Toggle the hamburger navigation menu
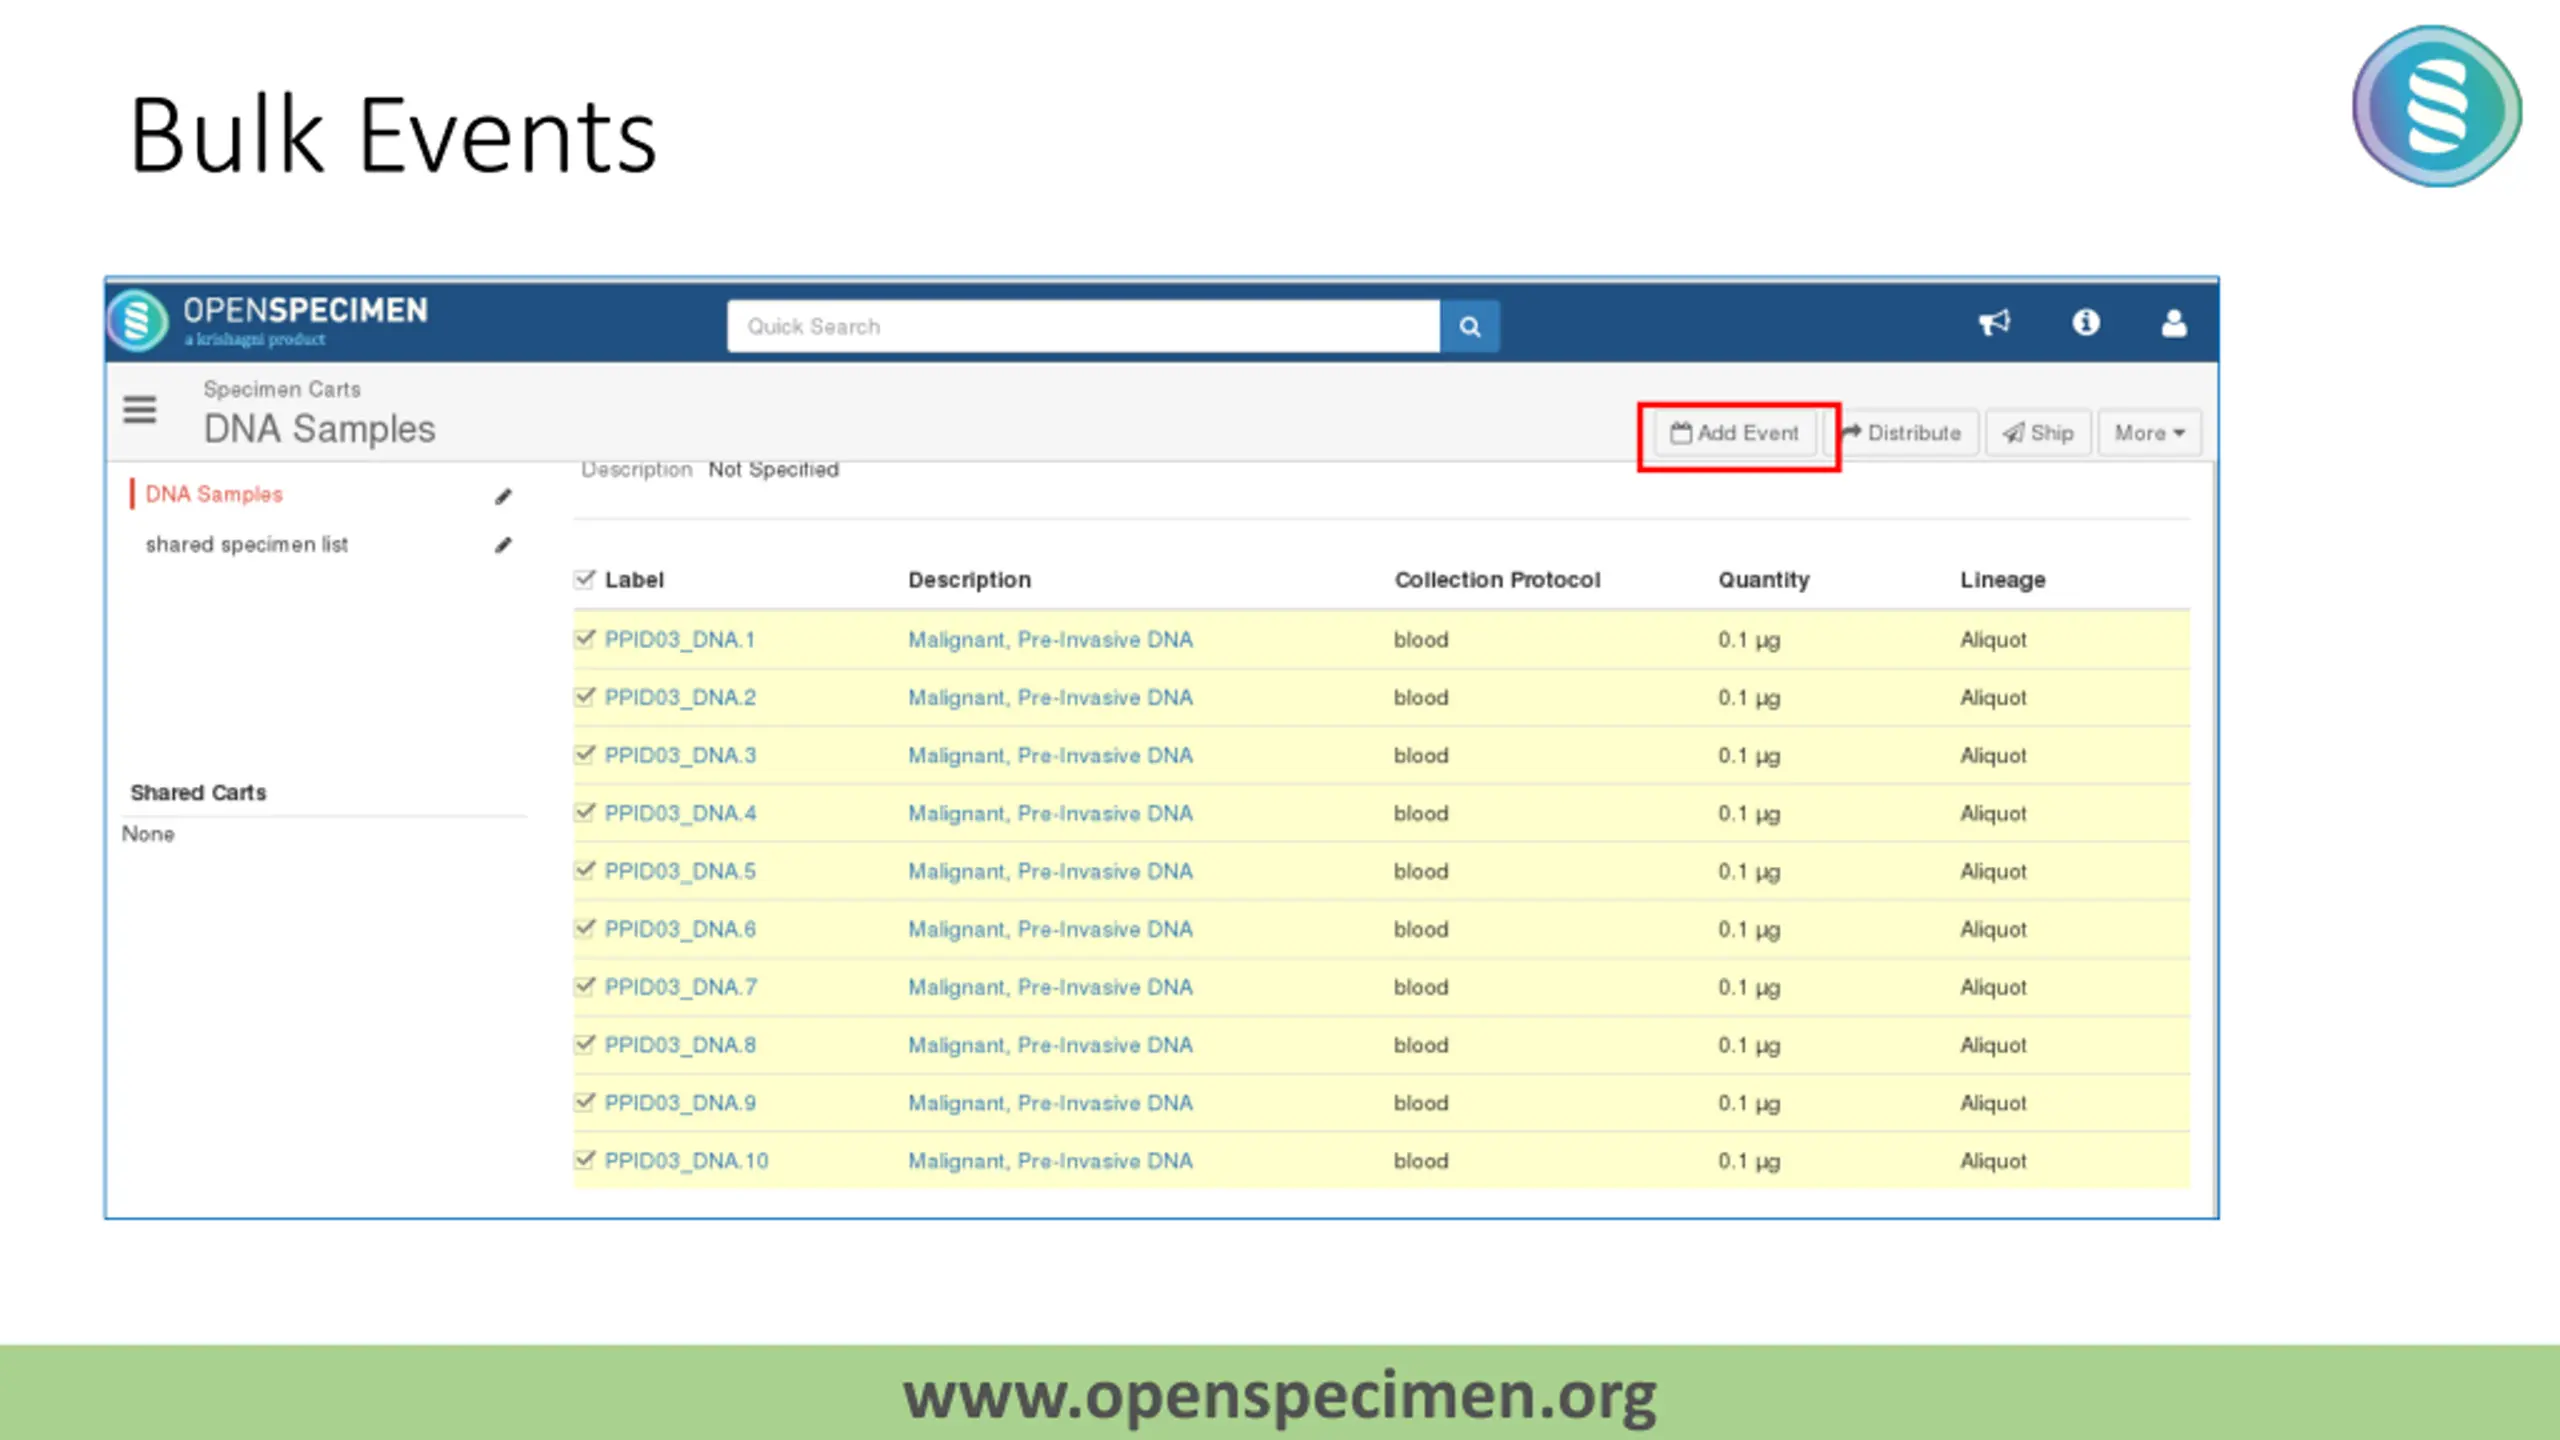Image resolution: width=2560 pixels, height=1440 pixels. 140,409
